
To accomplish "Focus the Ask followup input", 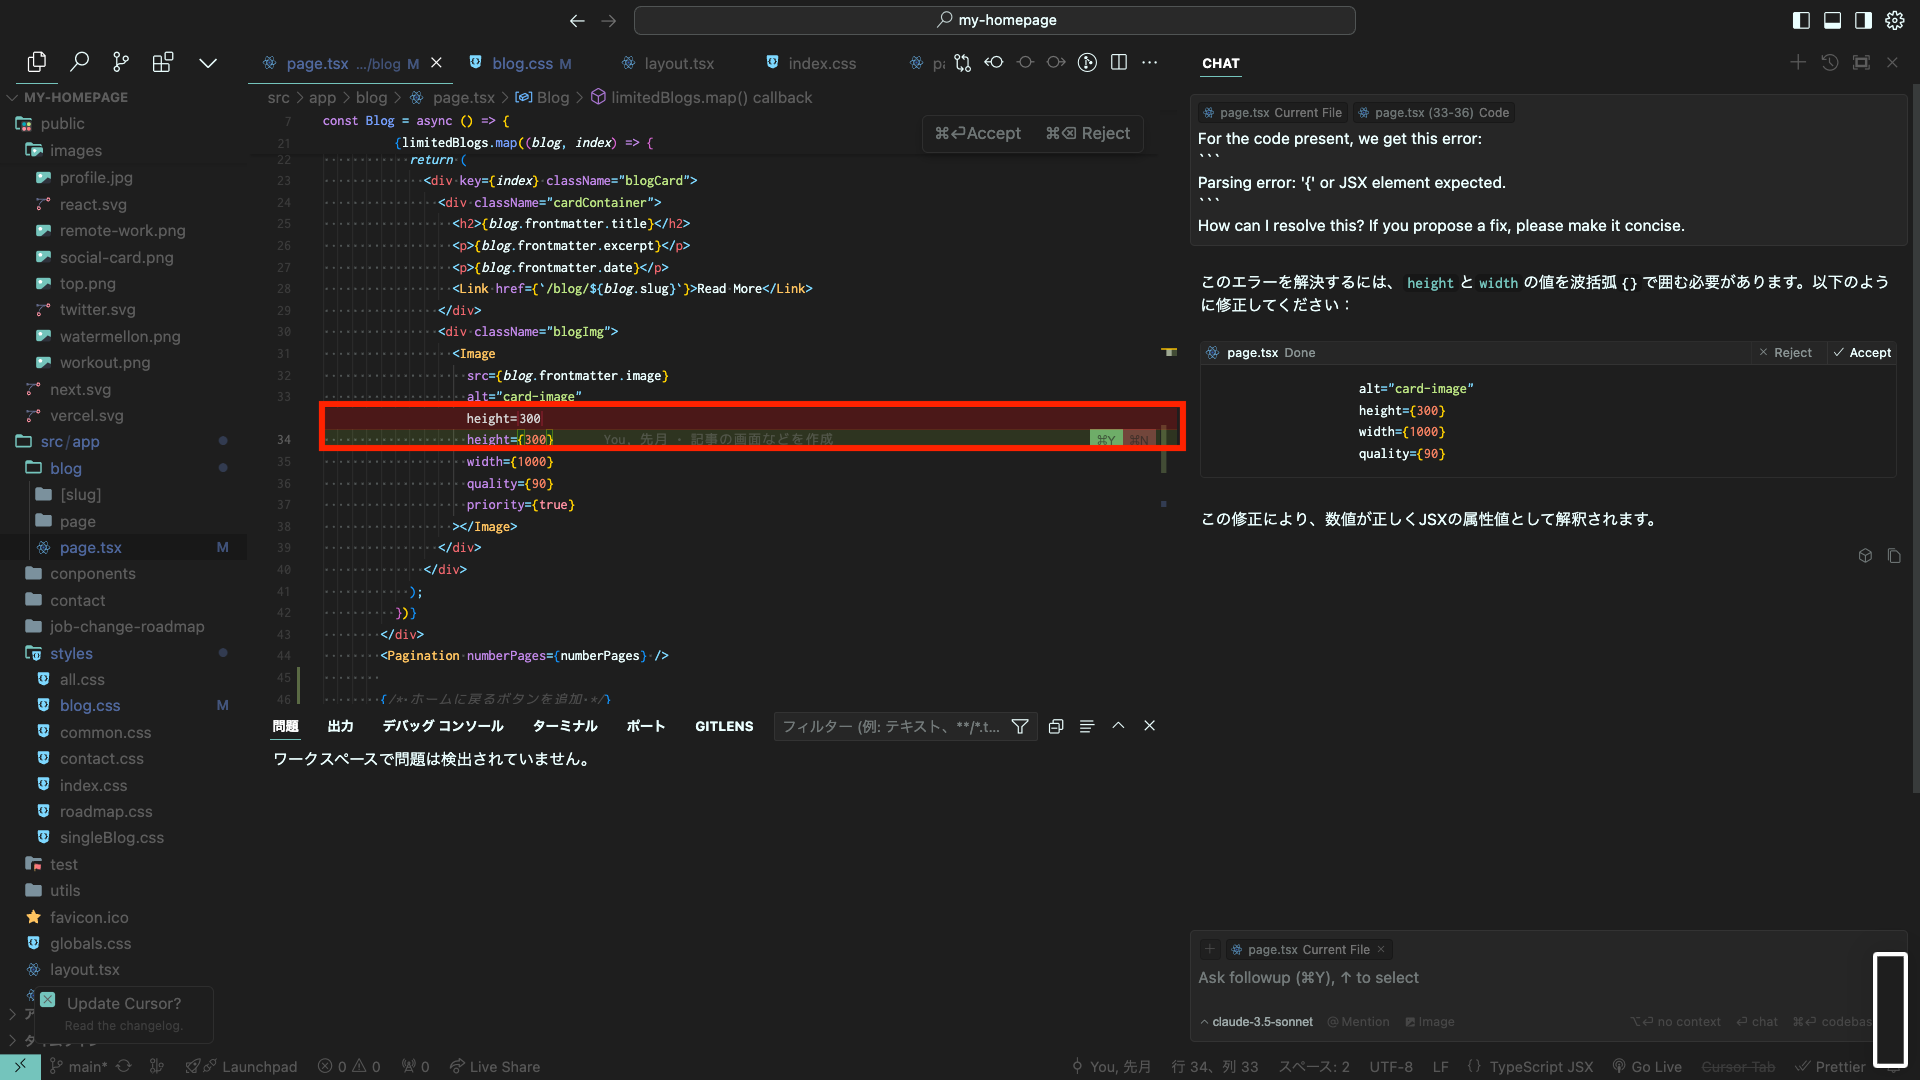I will [1530, 978].
